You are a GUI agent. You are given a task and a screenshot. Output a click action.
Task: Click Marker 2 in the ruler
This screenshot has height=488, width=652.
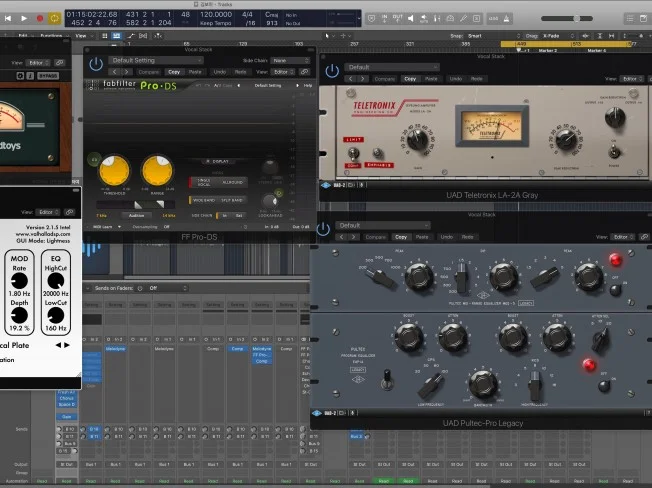pyautogui.click(x=548, y=50)
